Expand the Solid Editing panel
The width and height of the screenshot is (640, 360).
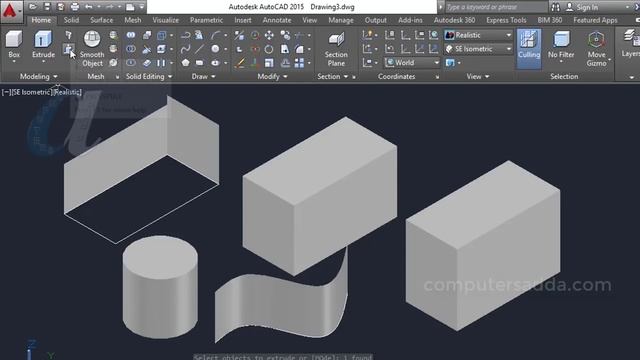pyautogui.click(x=149, y=76)
